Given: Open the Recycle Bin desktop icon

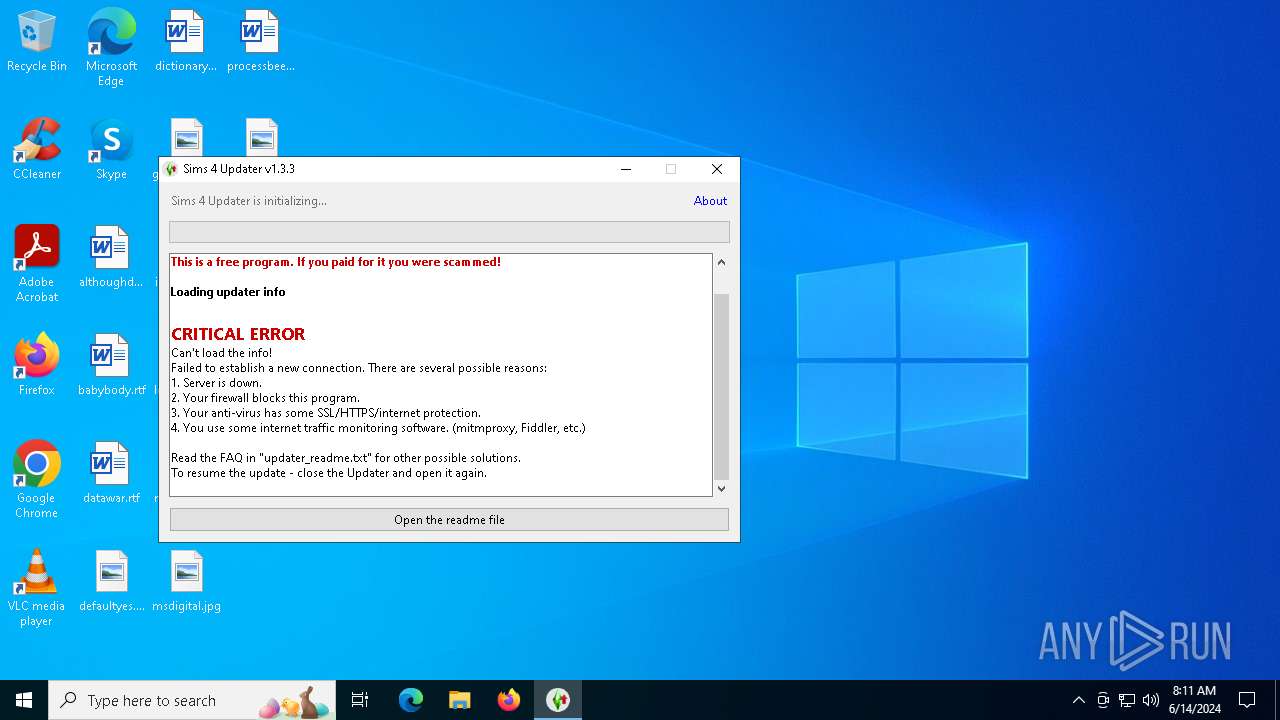Looking at the screenshot, I should 37,42.
